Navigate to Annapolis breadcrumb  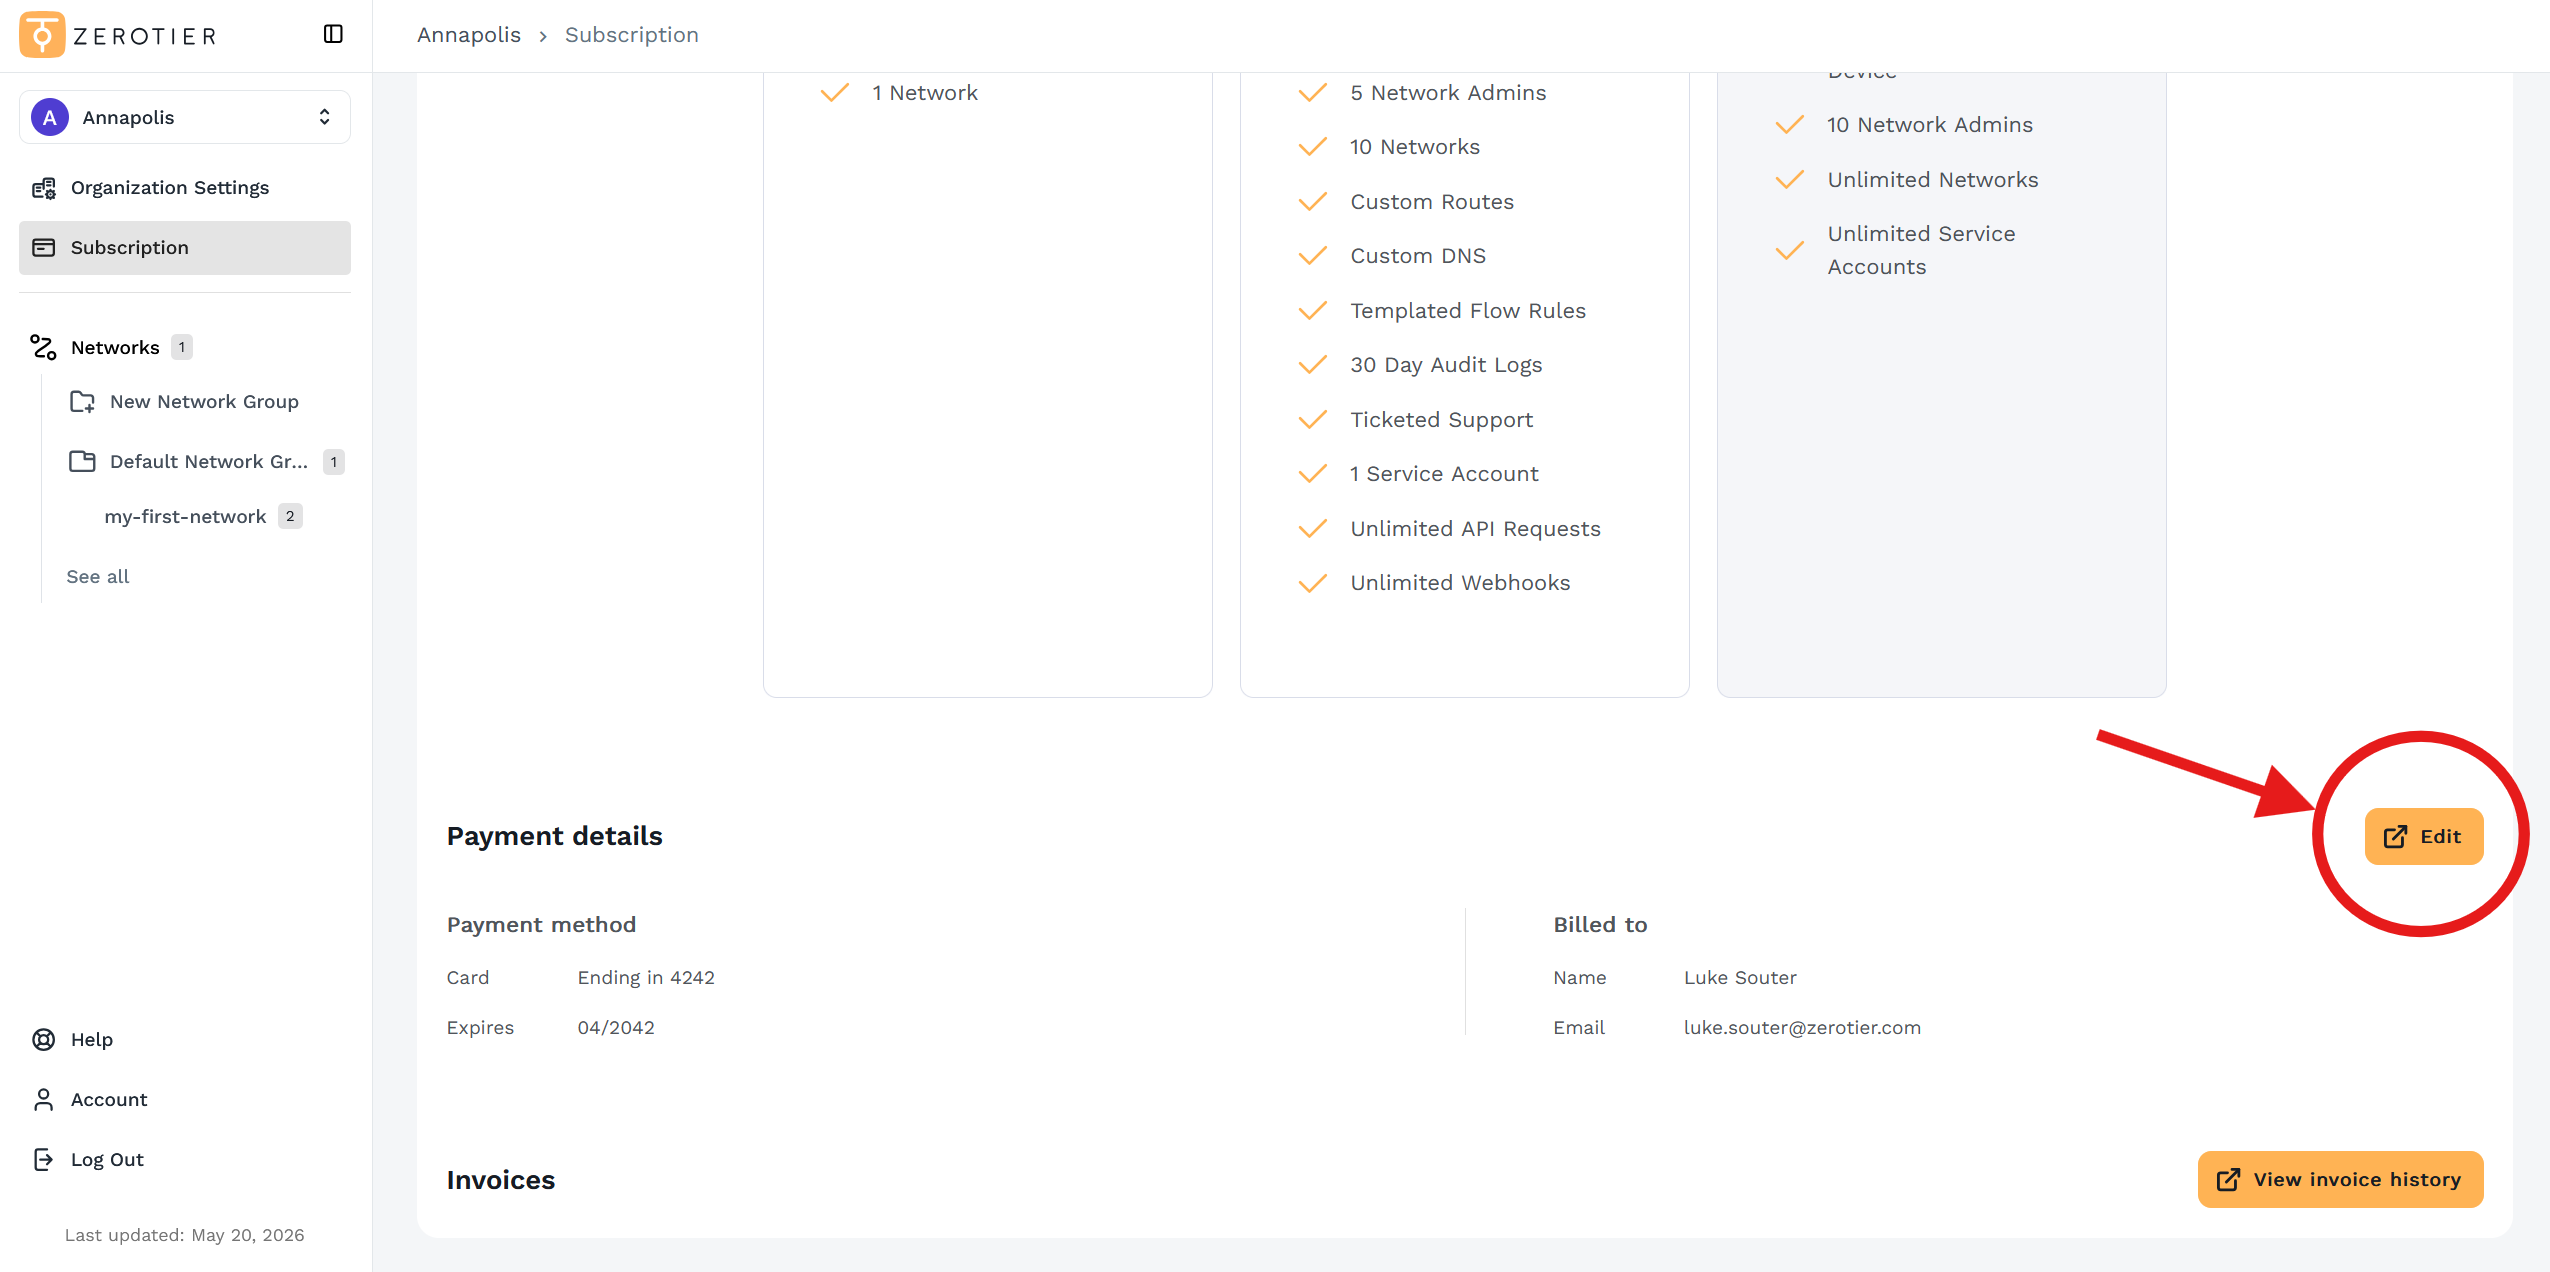coord(469,35)
